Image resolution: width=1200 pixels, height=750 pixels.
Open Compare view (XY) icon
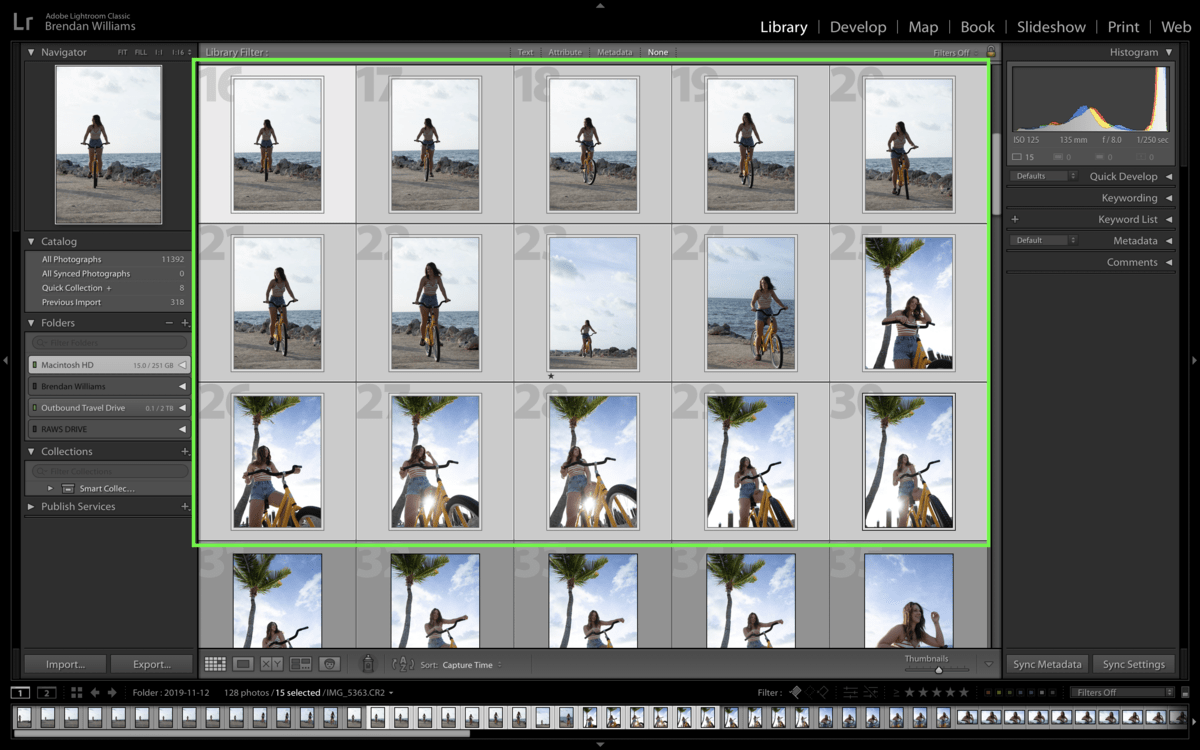[x=271, y=664]
